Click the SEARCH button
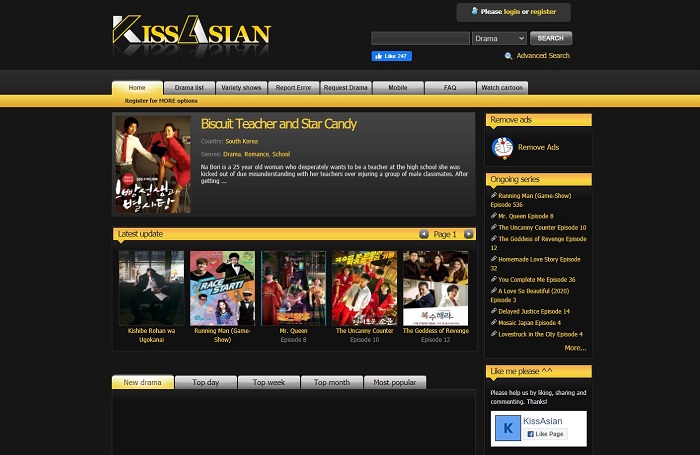Image resolution: width=700 pixels, height=455 pixels. pyautogui.click(x=550, y=38)
